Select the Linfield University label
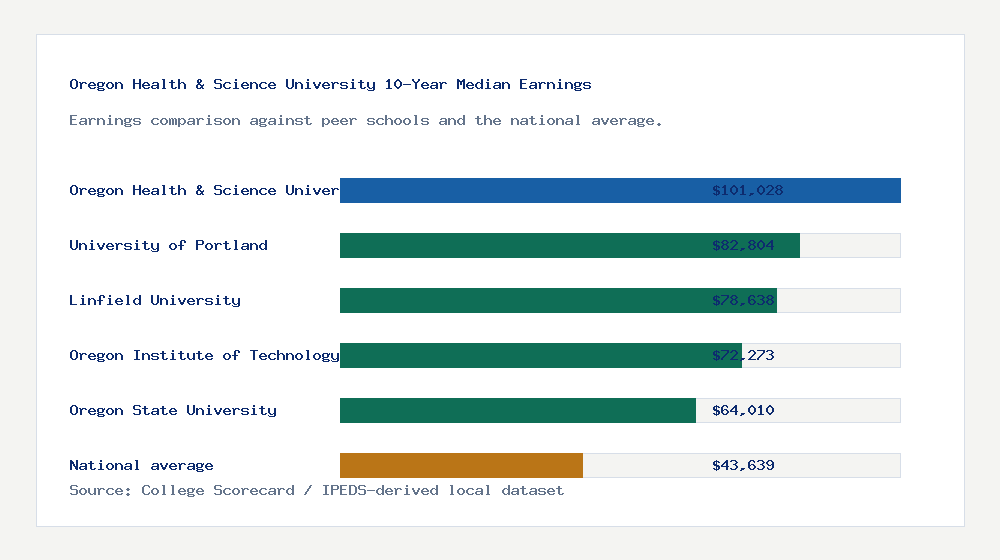The image size is (1000, 560). 155,300
